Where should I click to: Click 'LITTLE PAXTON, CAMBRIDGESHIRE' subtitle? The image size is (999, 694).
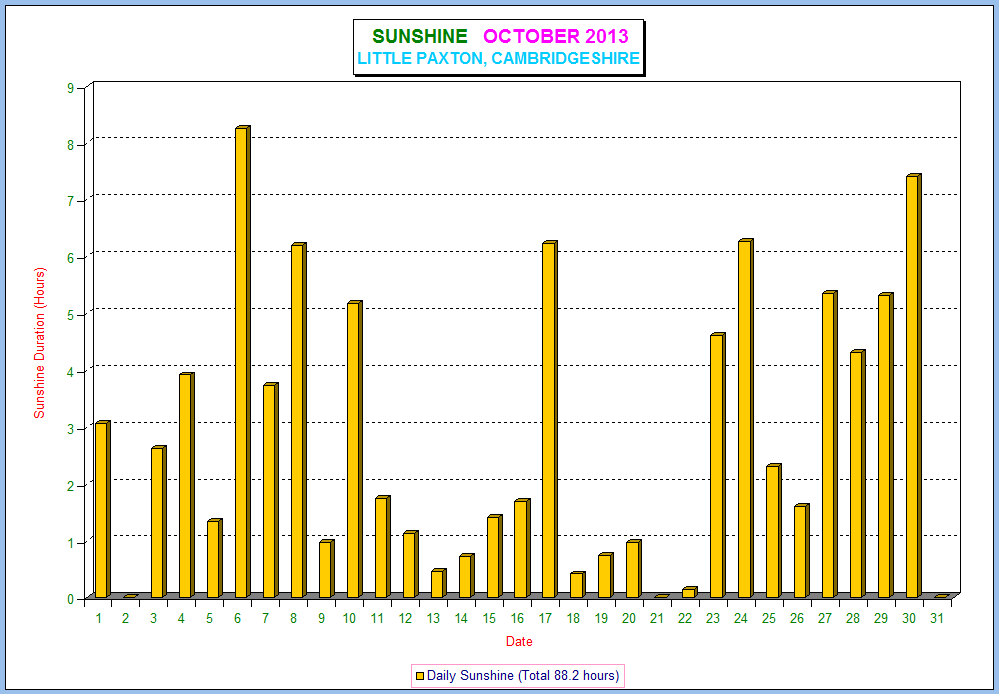click(498, 58)
